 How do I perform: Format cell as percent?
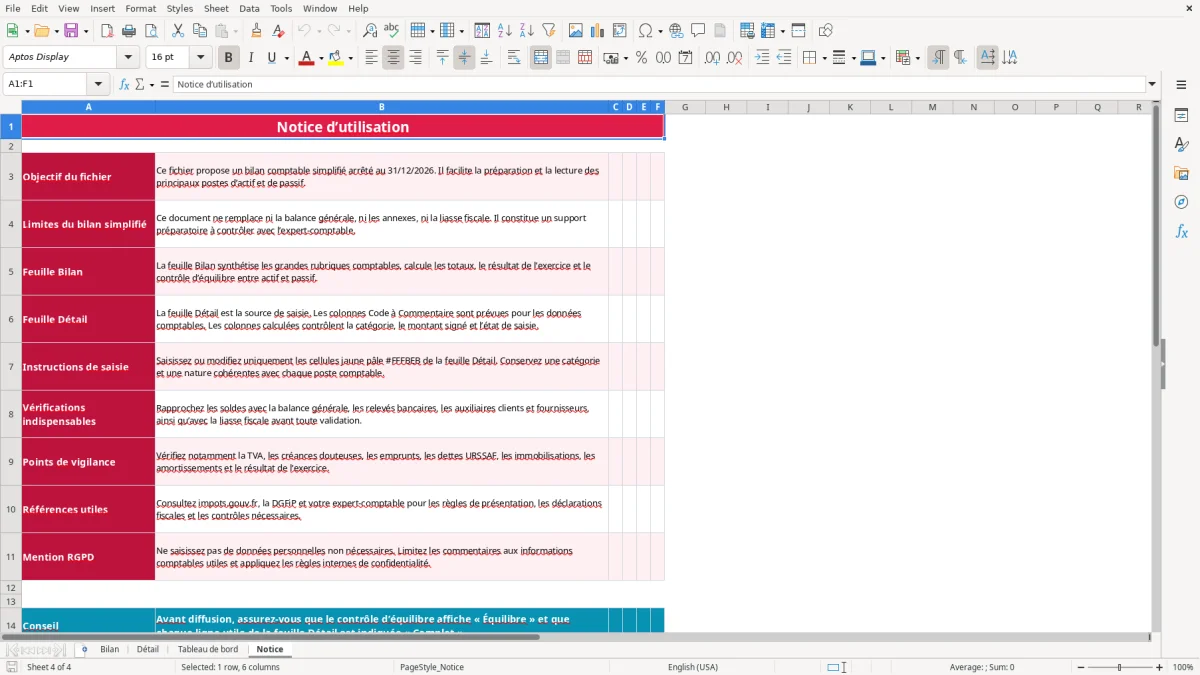point(641,58)
